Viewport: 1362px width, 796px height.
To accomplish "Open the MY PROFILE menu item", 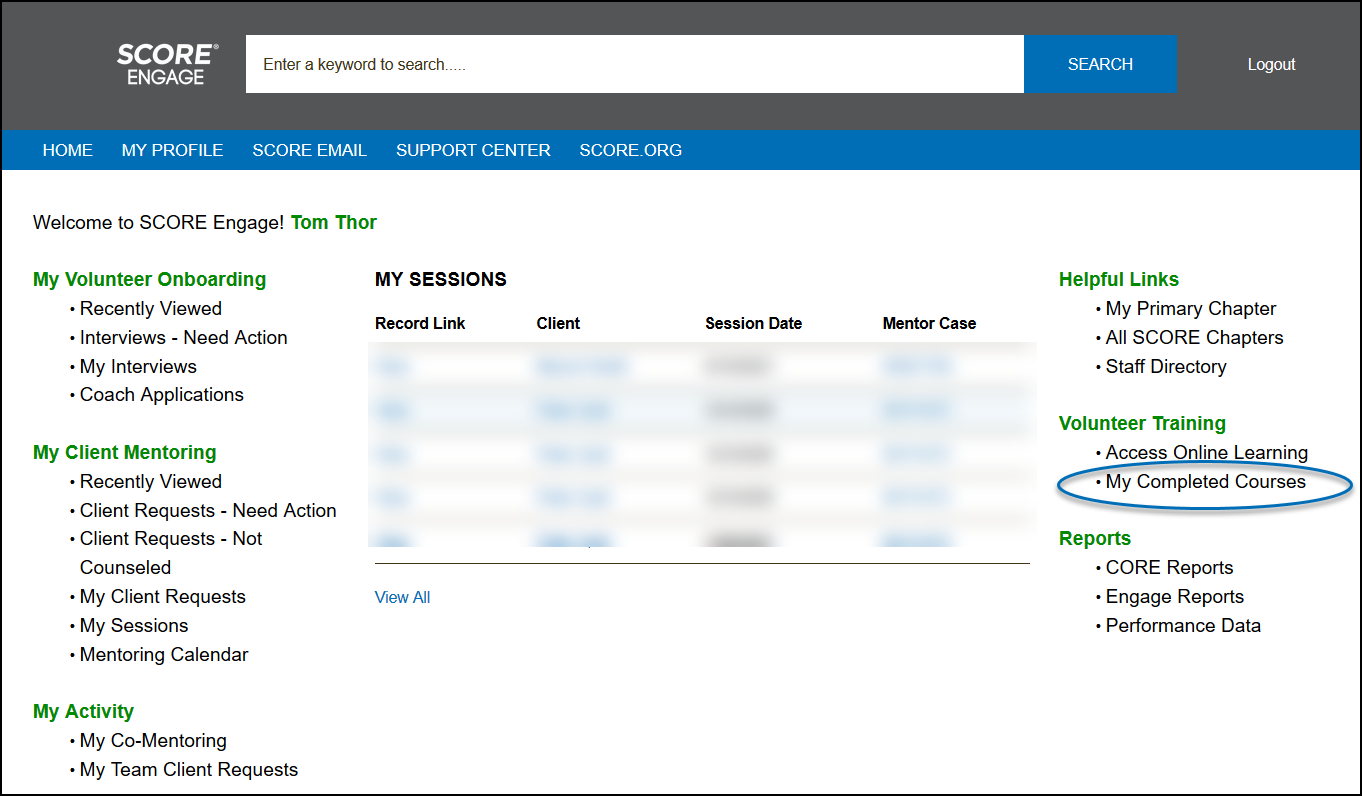I will coord(172,150).
